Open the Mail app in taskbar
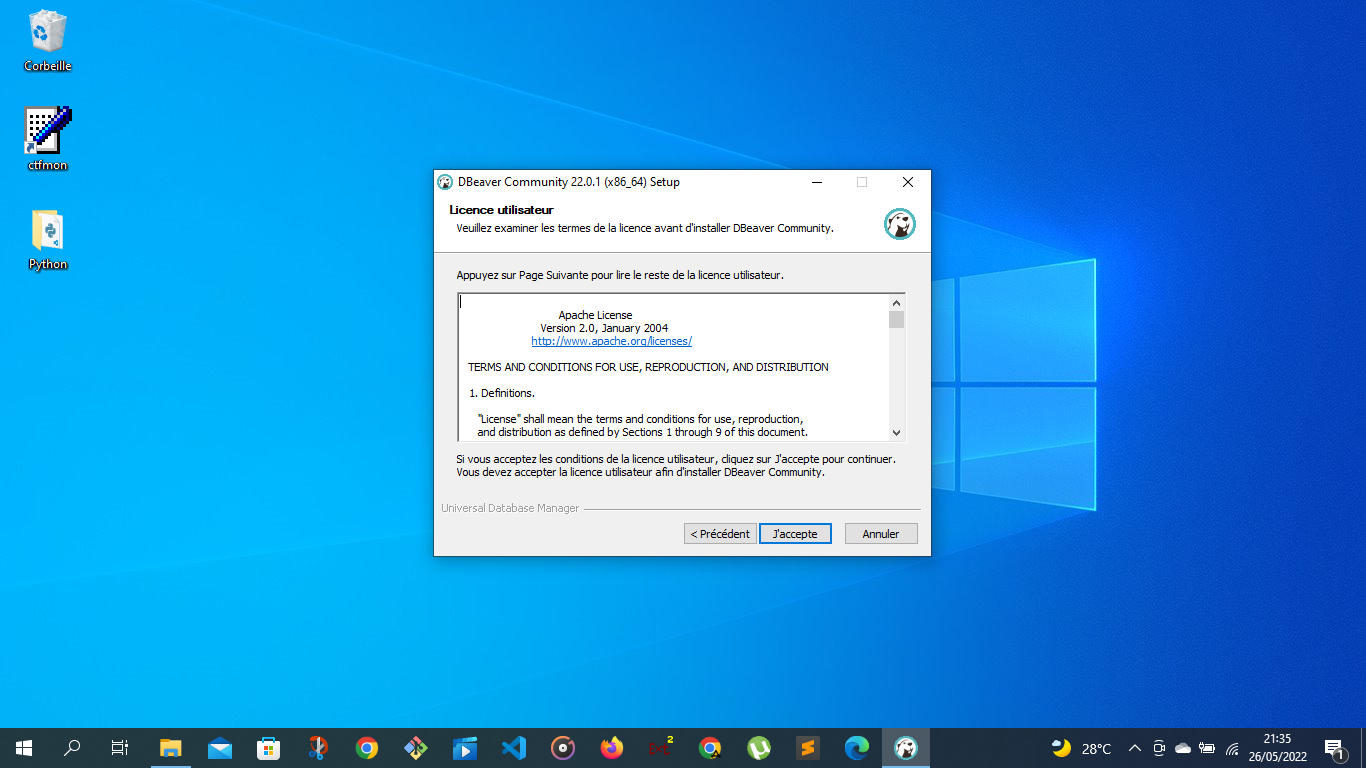The height and width of the screenshot is (768, 1366). pos(220,748)
